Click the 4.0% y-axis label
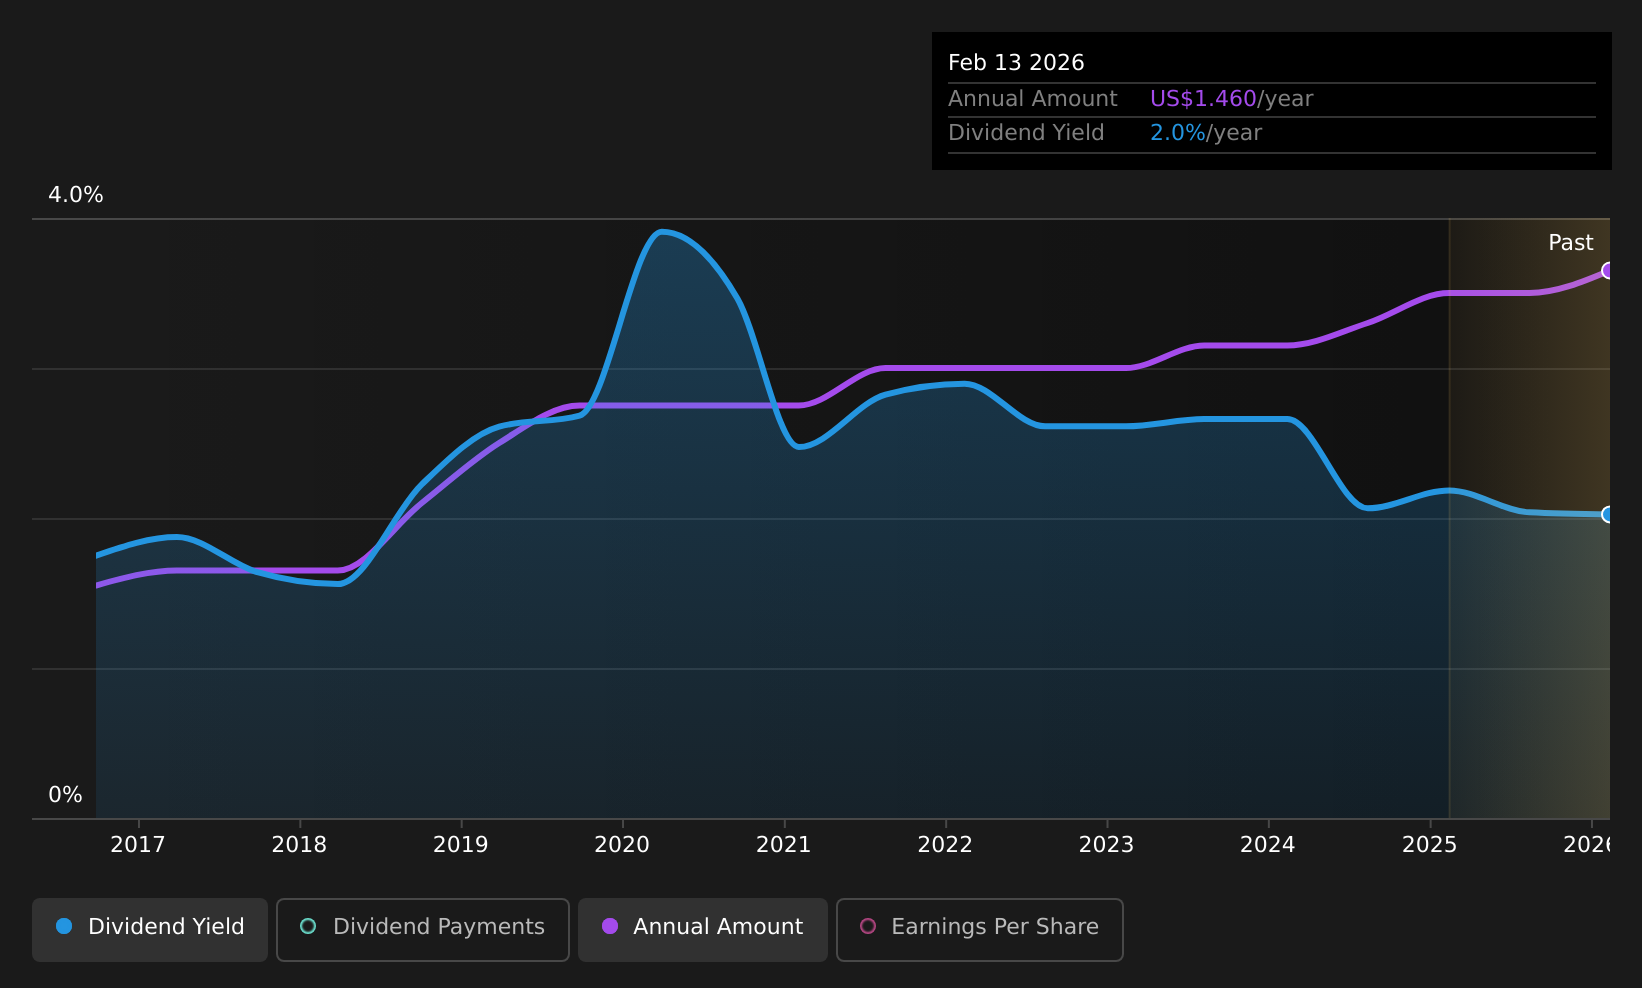This screenshot has width=1642, height=988. coord(76,195)
